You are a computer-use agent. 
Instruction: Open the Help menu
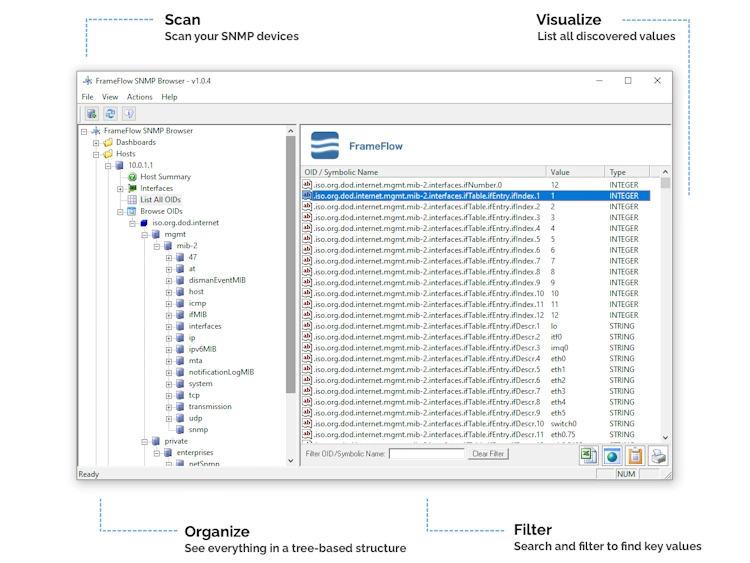tap(169, 97)
